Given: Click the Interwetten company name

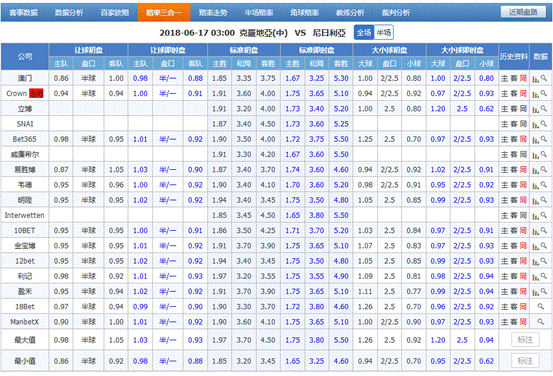Looking at the screenshot, I should point(24,215).
